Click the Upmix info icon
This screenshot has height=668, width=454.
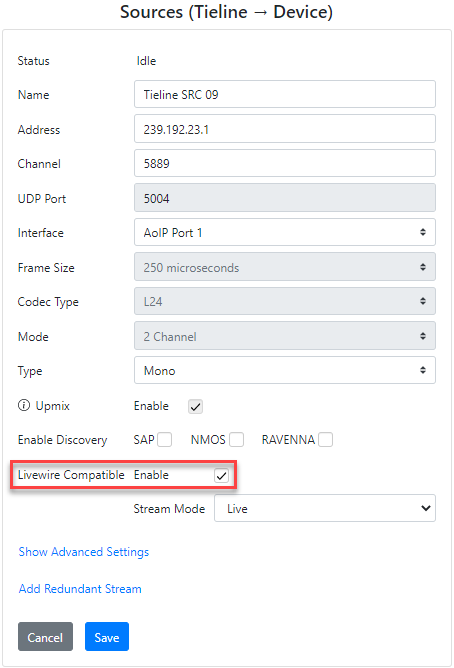24,405
